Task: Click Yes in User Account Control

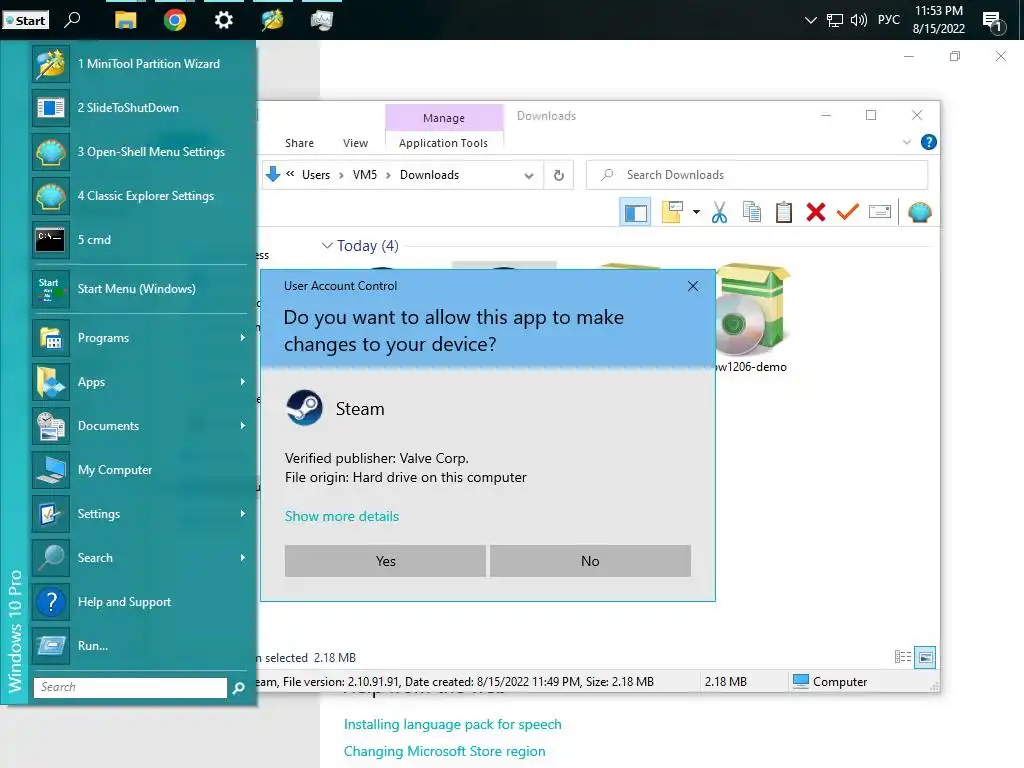Action: [385, 561]
